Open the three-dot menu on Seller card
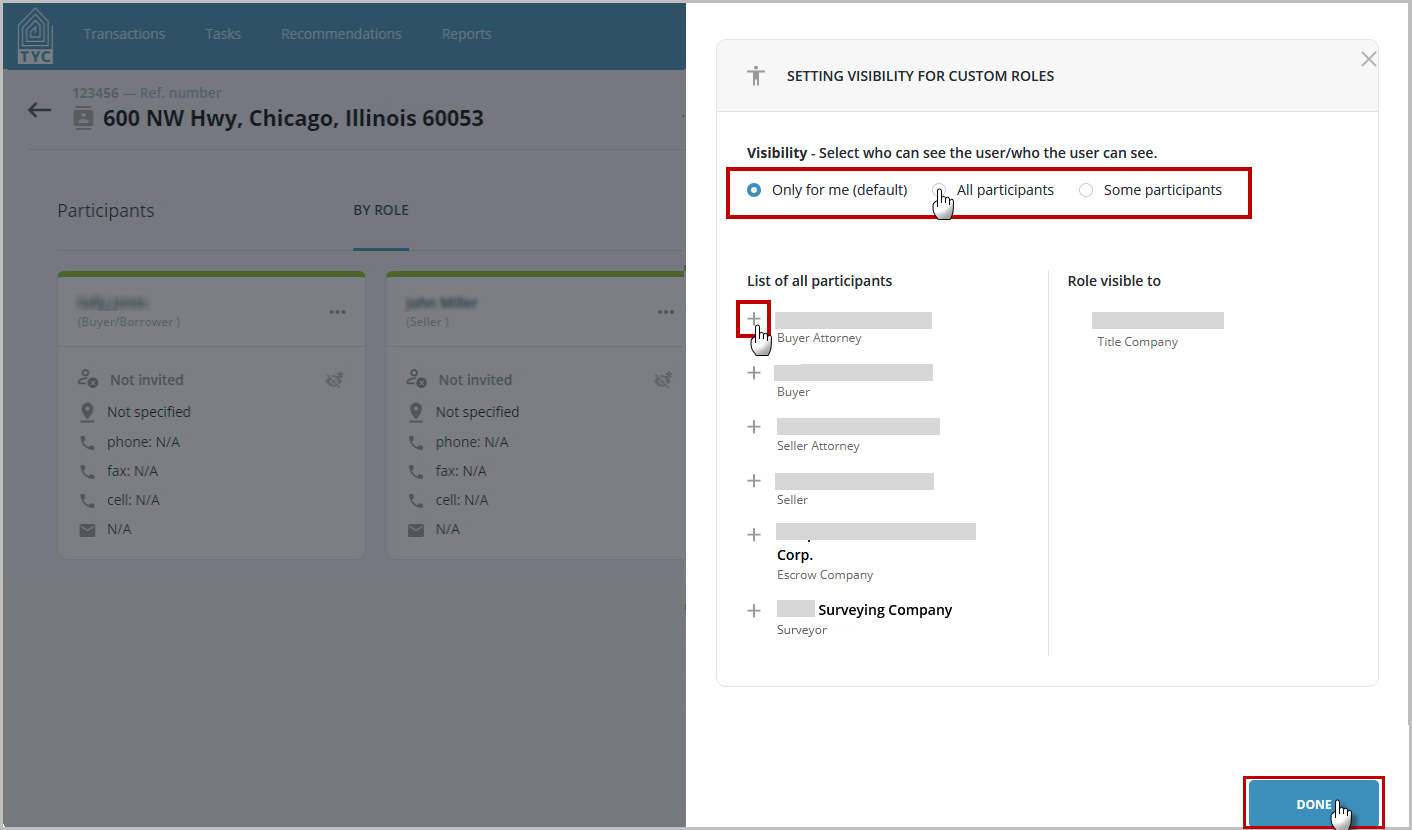The width and height of the screenshot is (1412, 830). tap(666, 312)
